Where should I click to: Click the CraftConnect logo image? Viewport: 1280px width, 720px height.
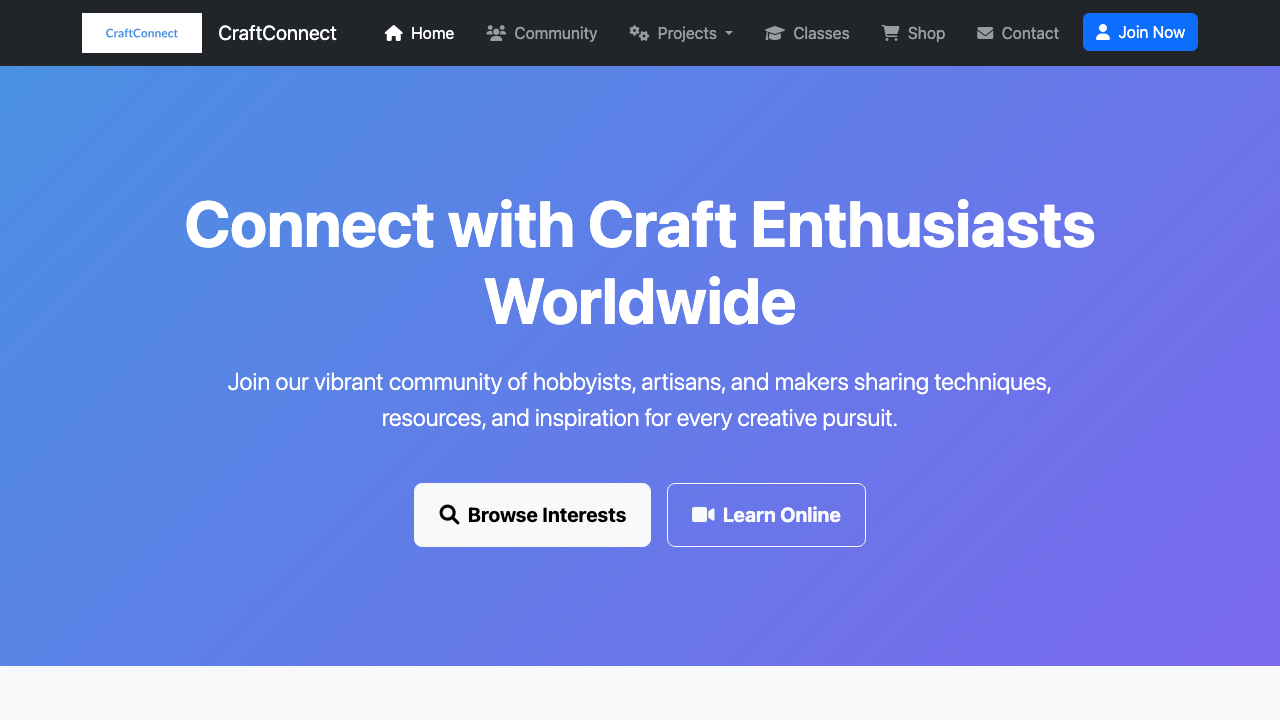(x=142, y=33)
